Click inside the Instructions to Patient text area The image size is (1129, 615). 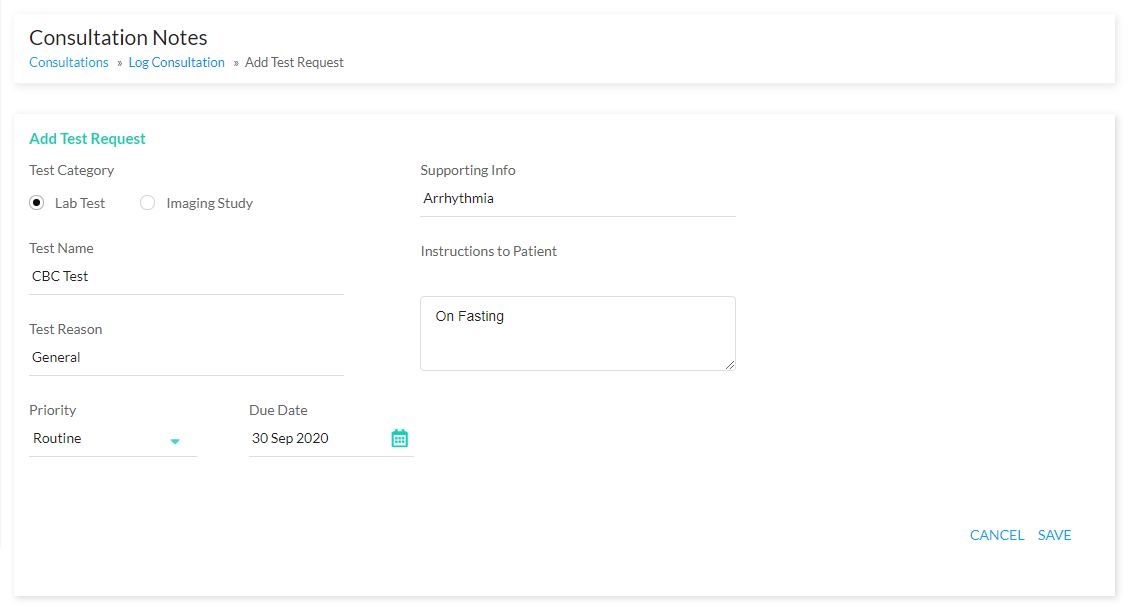point(577,333)
